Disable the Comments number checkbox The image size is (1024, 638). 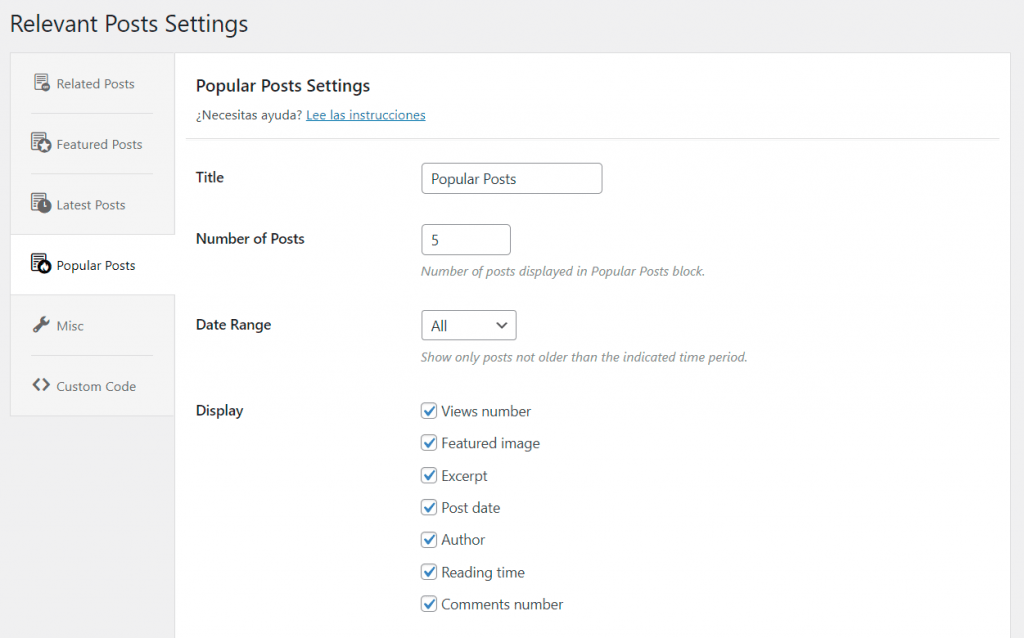429,604
